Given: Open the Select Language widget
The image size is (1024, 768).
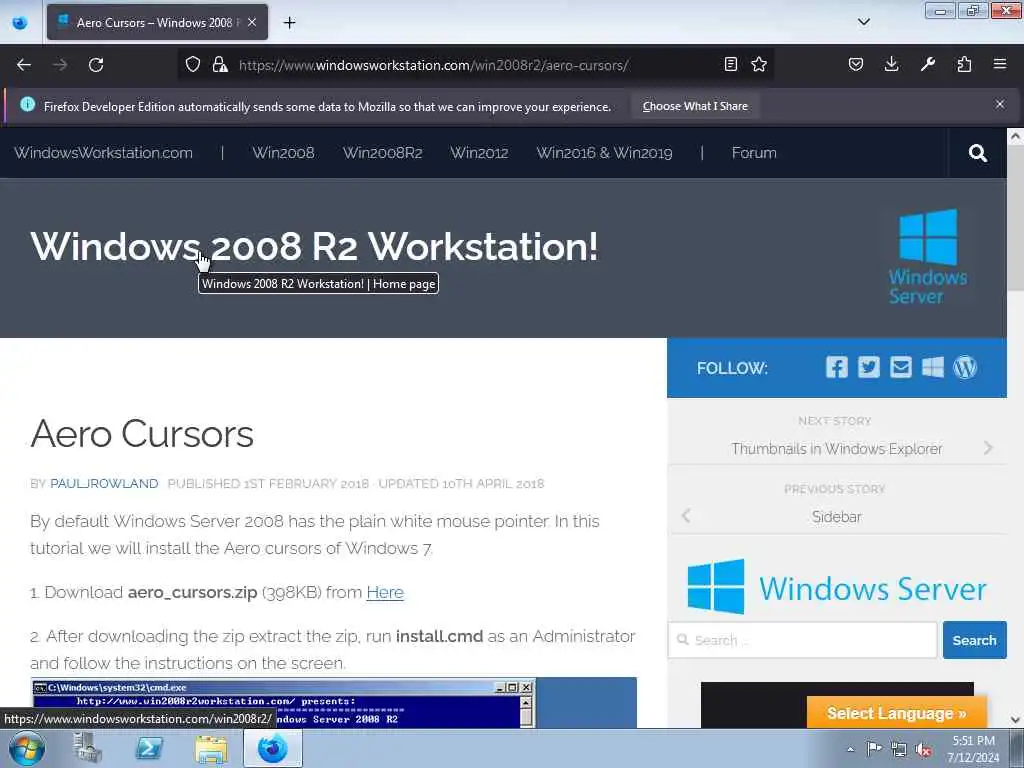Looking at the screenshot, I should click(x=896, y=713).
